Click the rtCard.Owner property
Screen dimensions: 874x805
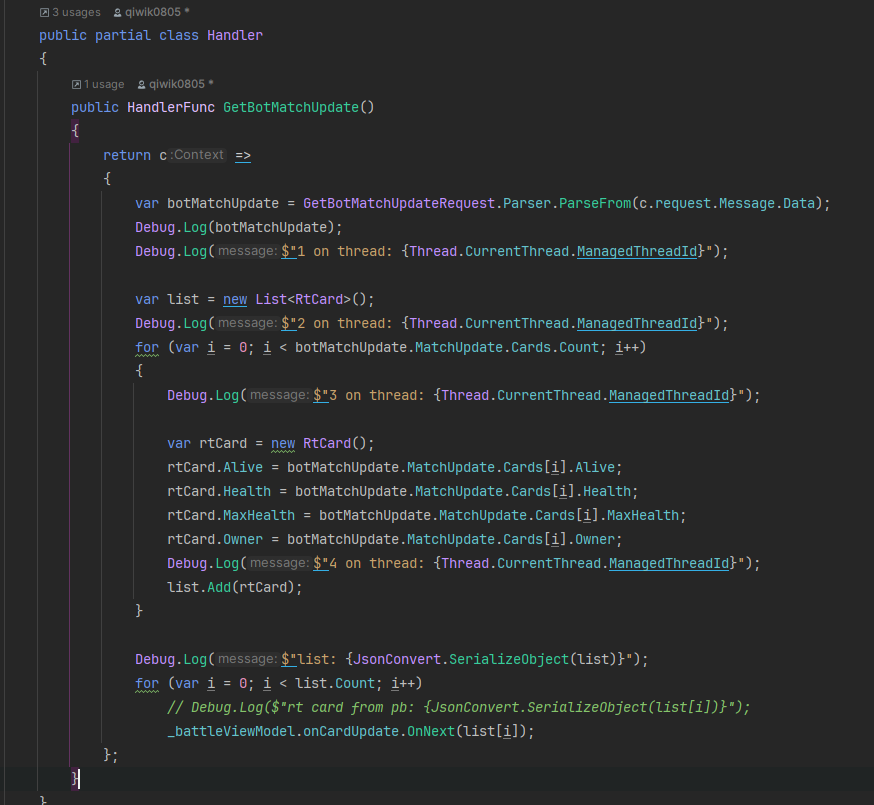click(x=242, y=539)
